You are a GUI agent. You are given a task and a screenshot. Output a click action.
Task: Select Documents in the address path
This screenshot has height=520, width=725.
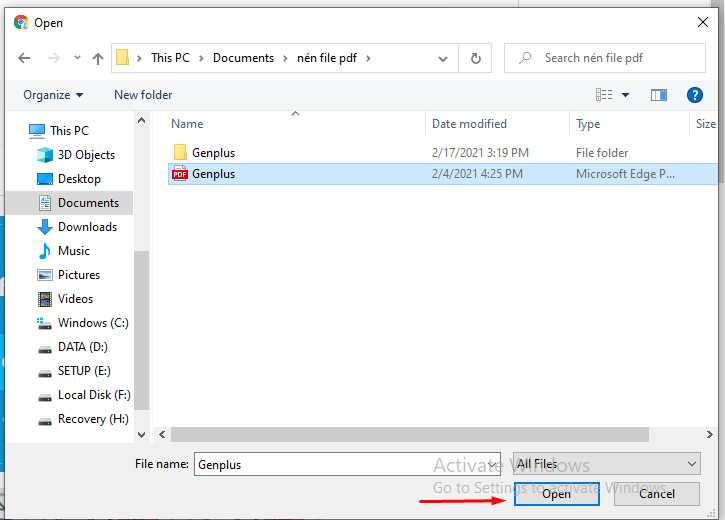(x=243, y=58)
